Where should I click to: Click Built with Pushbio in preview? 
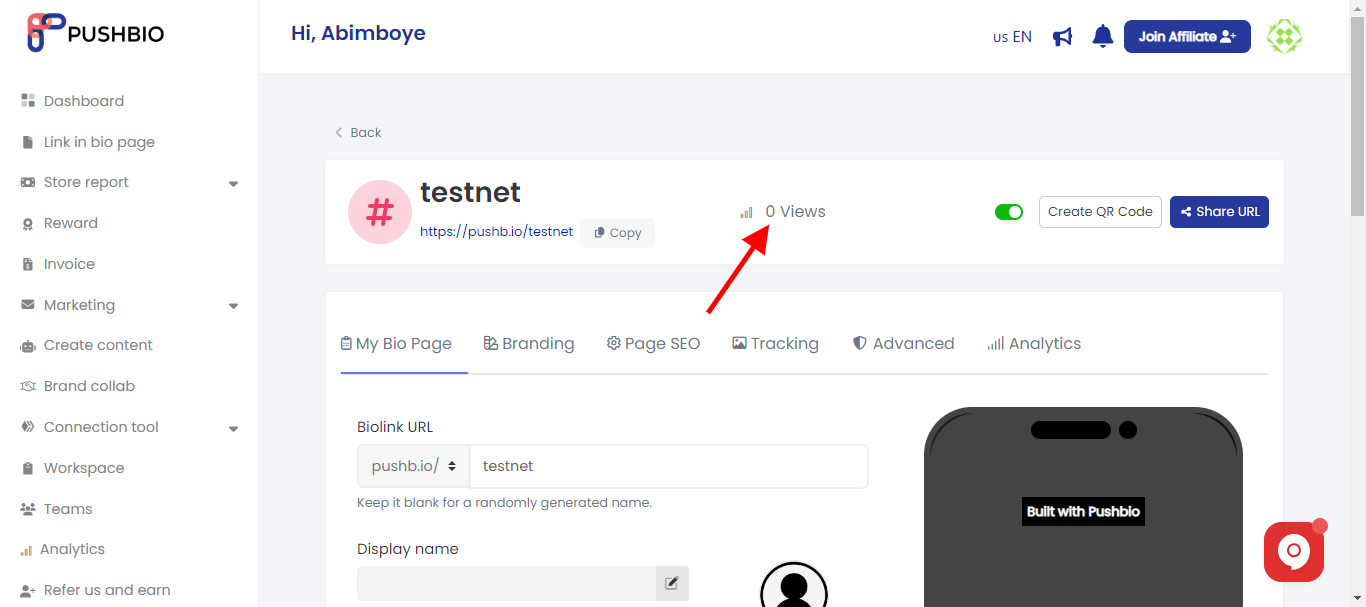[x=1083, y=511]
